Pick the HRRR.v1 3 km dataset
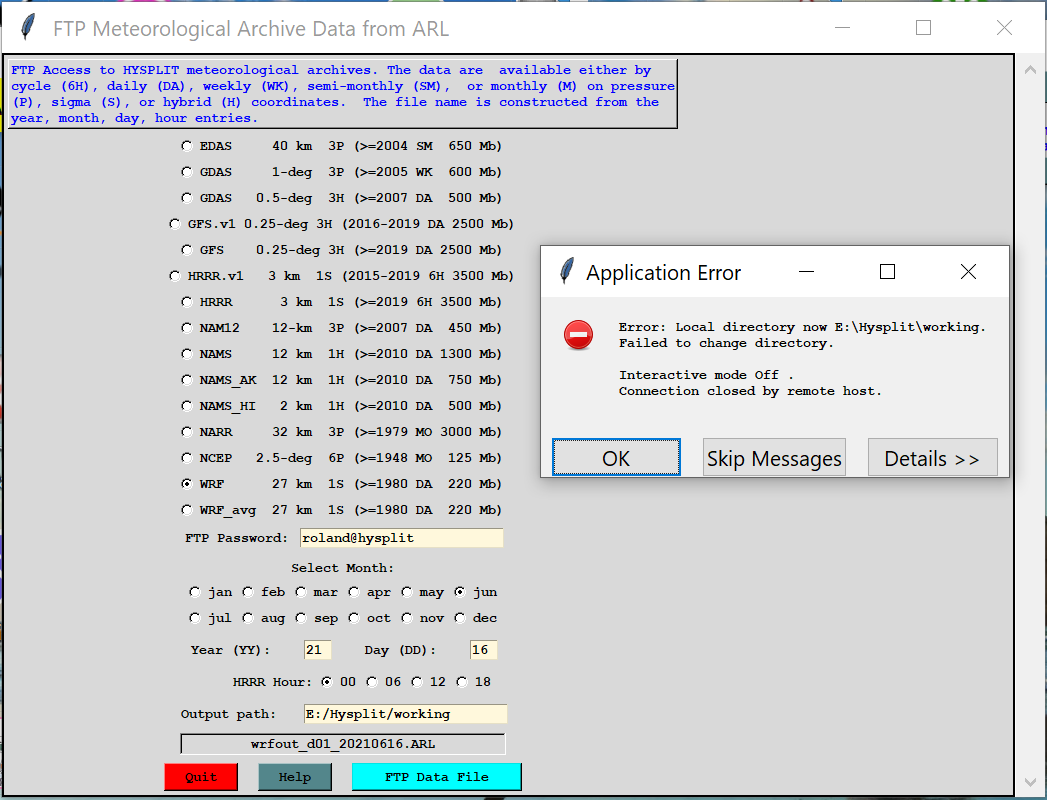Screen dimensions: 1053x800 point(175,276)
